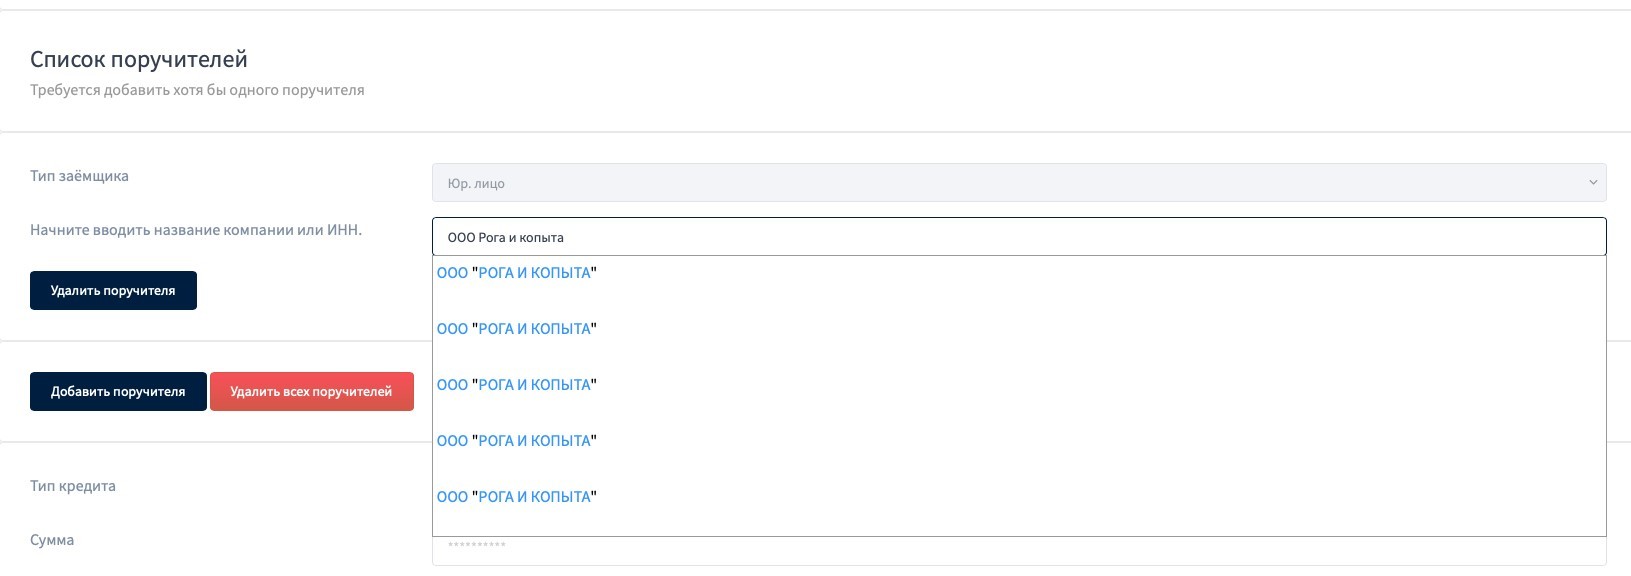Pick the fourth 'РОГА И КОПЫТА' suggestion

click(516, 441)
